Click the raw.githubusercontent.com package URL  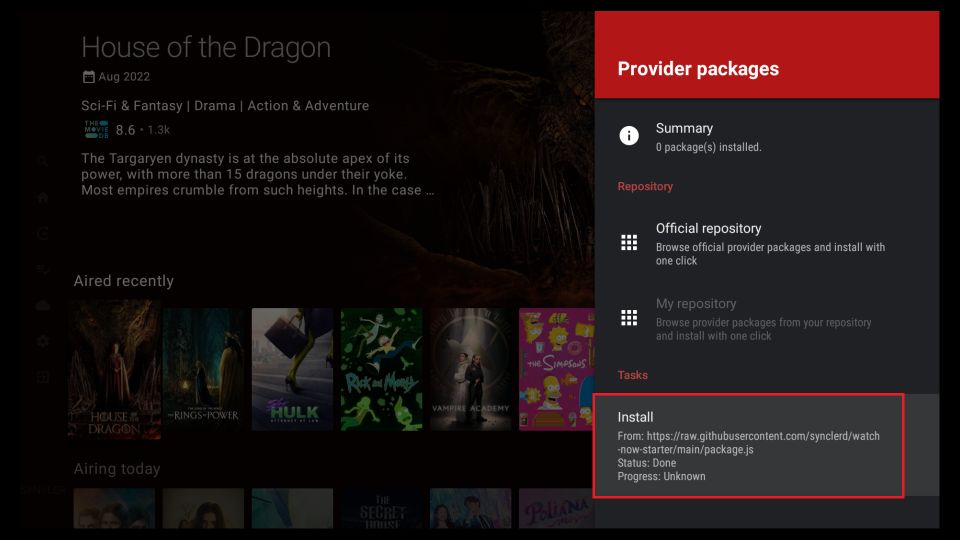[748, 443]
